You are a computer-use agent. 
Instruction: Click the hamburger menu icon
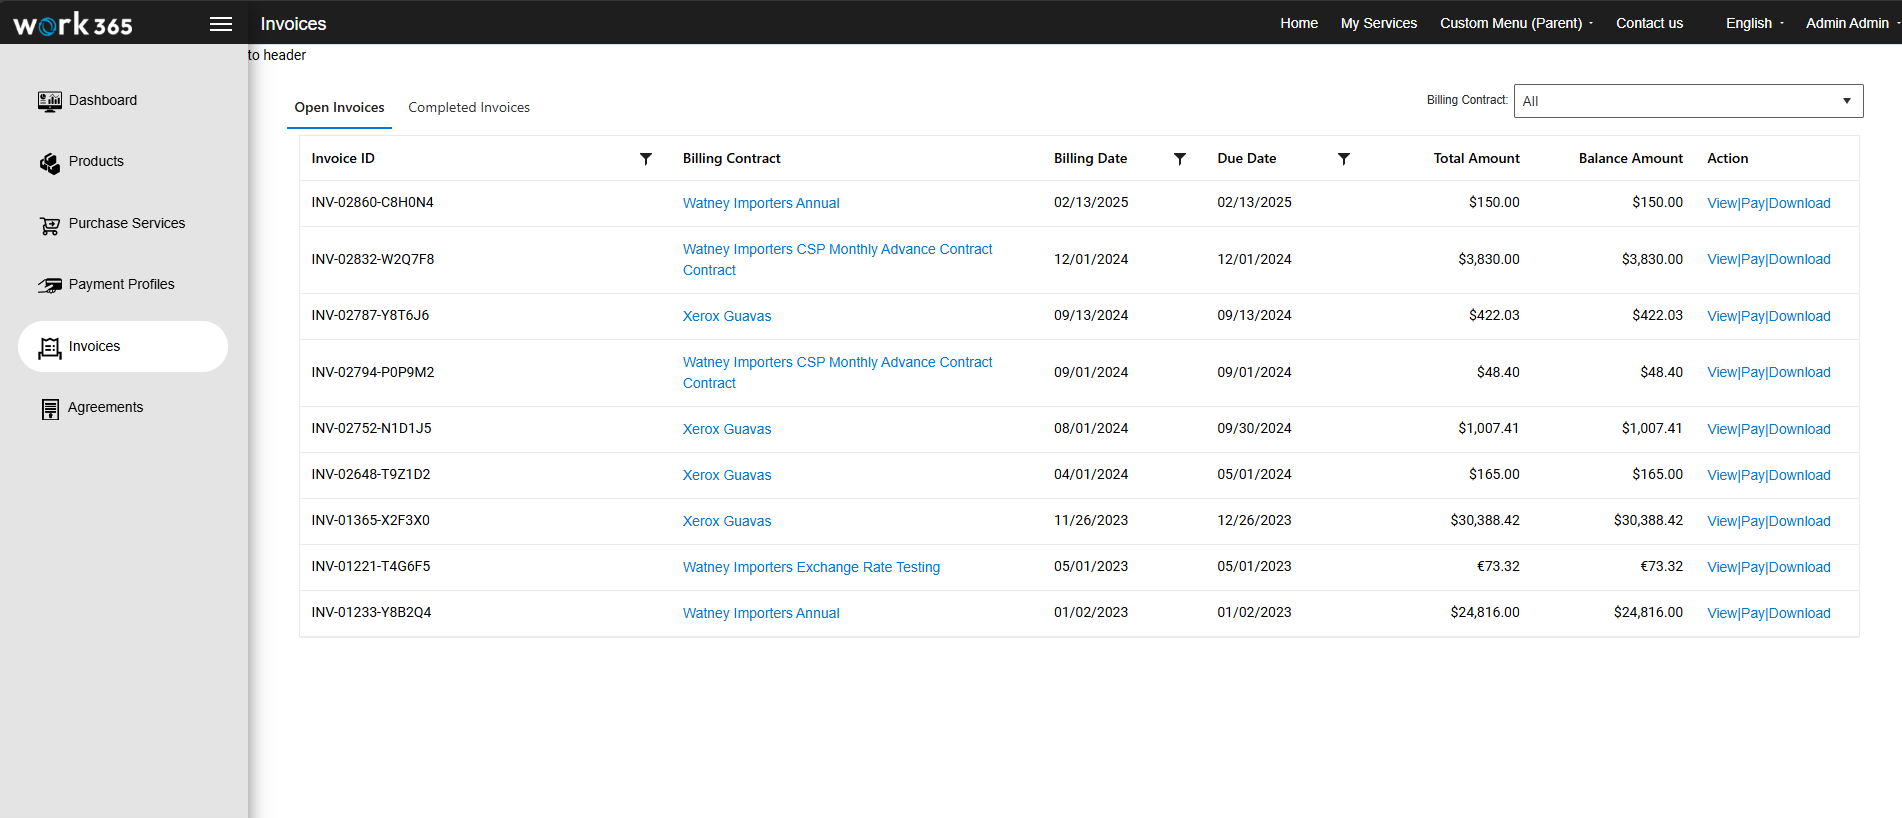[x=221, y=24]
